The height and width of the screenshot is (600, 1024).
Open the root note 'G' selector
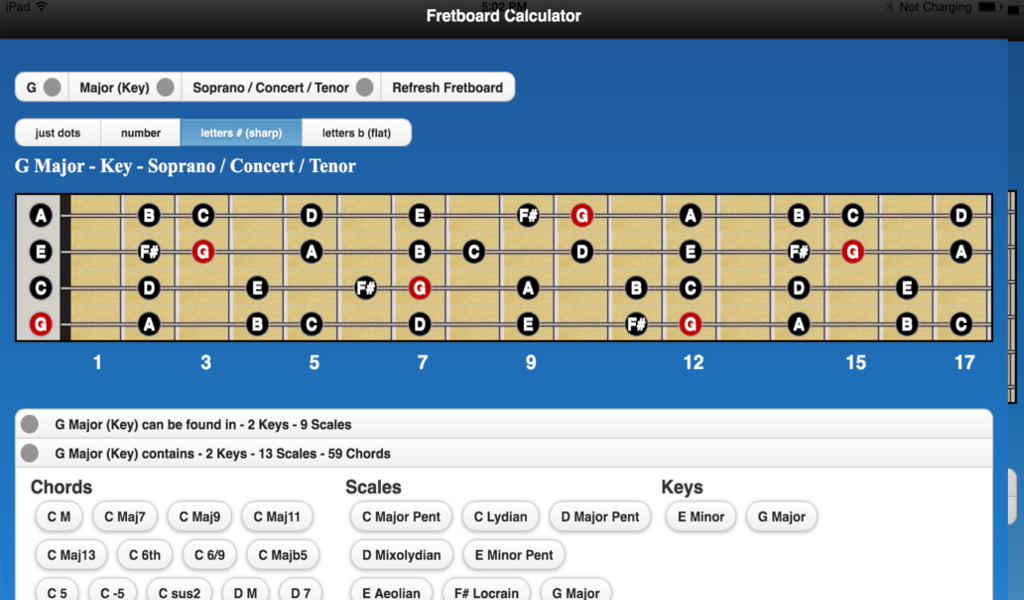40,87
